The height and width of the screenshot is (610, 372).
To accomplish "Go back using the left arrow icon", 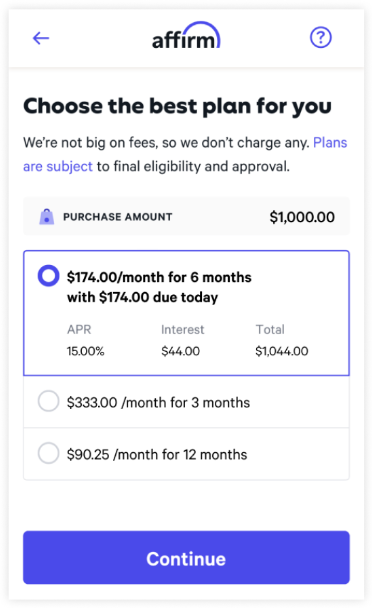I will click(x=40, y=38).
